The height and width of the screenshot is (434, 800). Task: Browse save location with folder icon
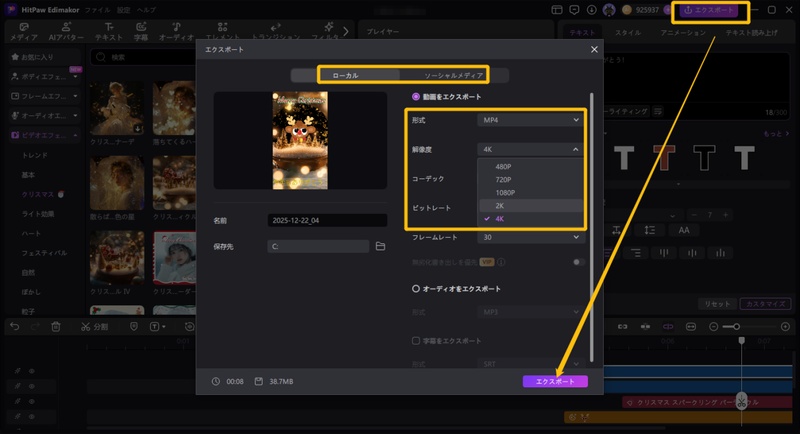pyautogui.click(x=381, y=246)
